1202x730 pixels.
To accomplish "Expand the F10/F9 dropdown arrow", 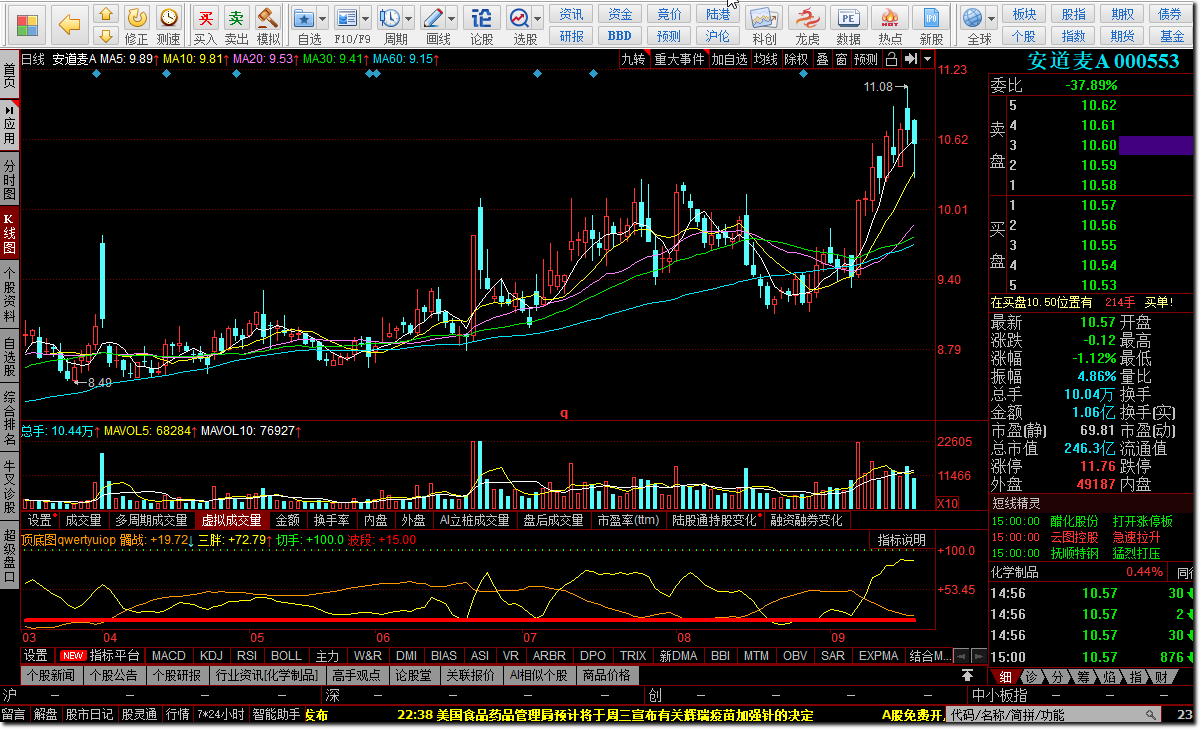I will coord(366,18).
